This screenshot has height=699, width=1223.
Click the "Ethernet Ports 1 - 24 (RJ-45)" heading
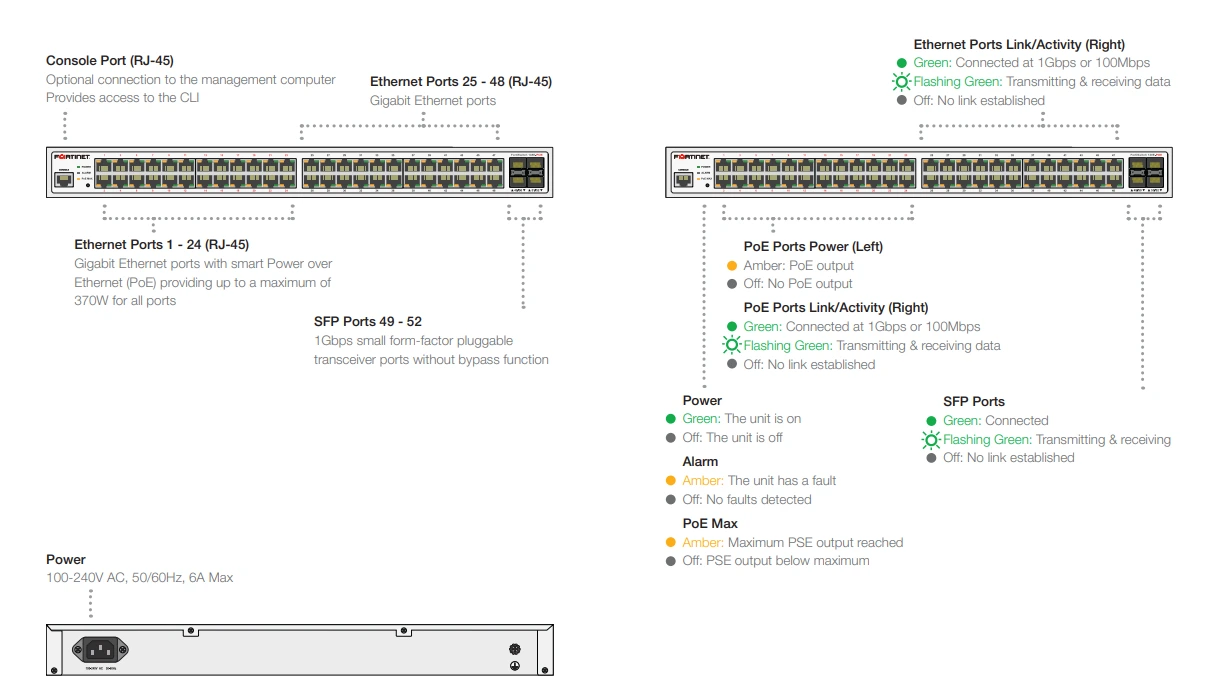162,244
